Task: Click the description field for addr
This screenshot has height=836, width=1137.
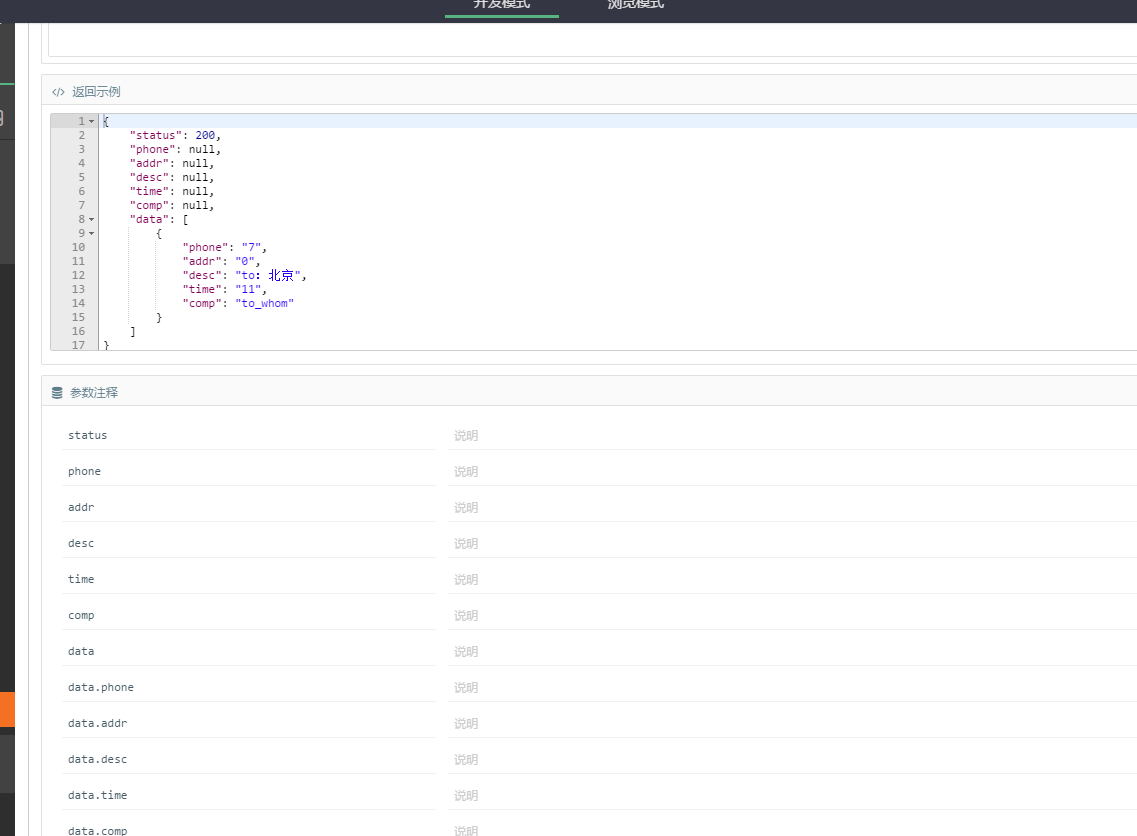Action: tap(792, 508)
